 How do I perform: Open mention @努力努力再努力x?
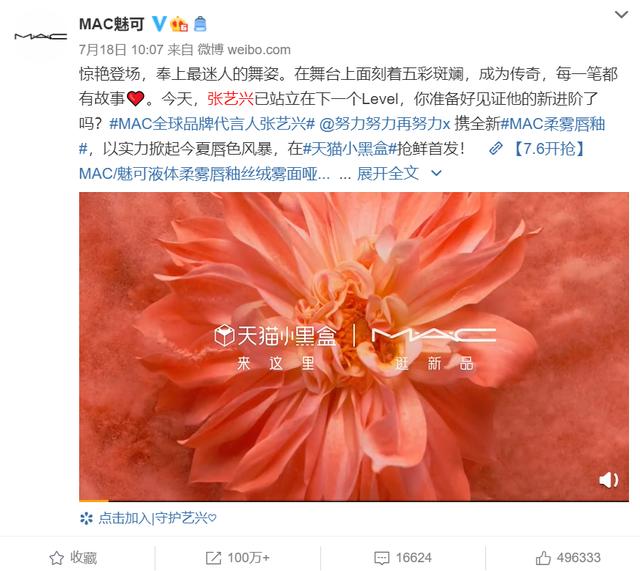tap(384, 124)
